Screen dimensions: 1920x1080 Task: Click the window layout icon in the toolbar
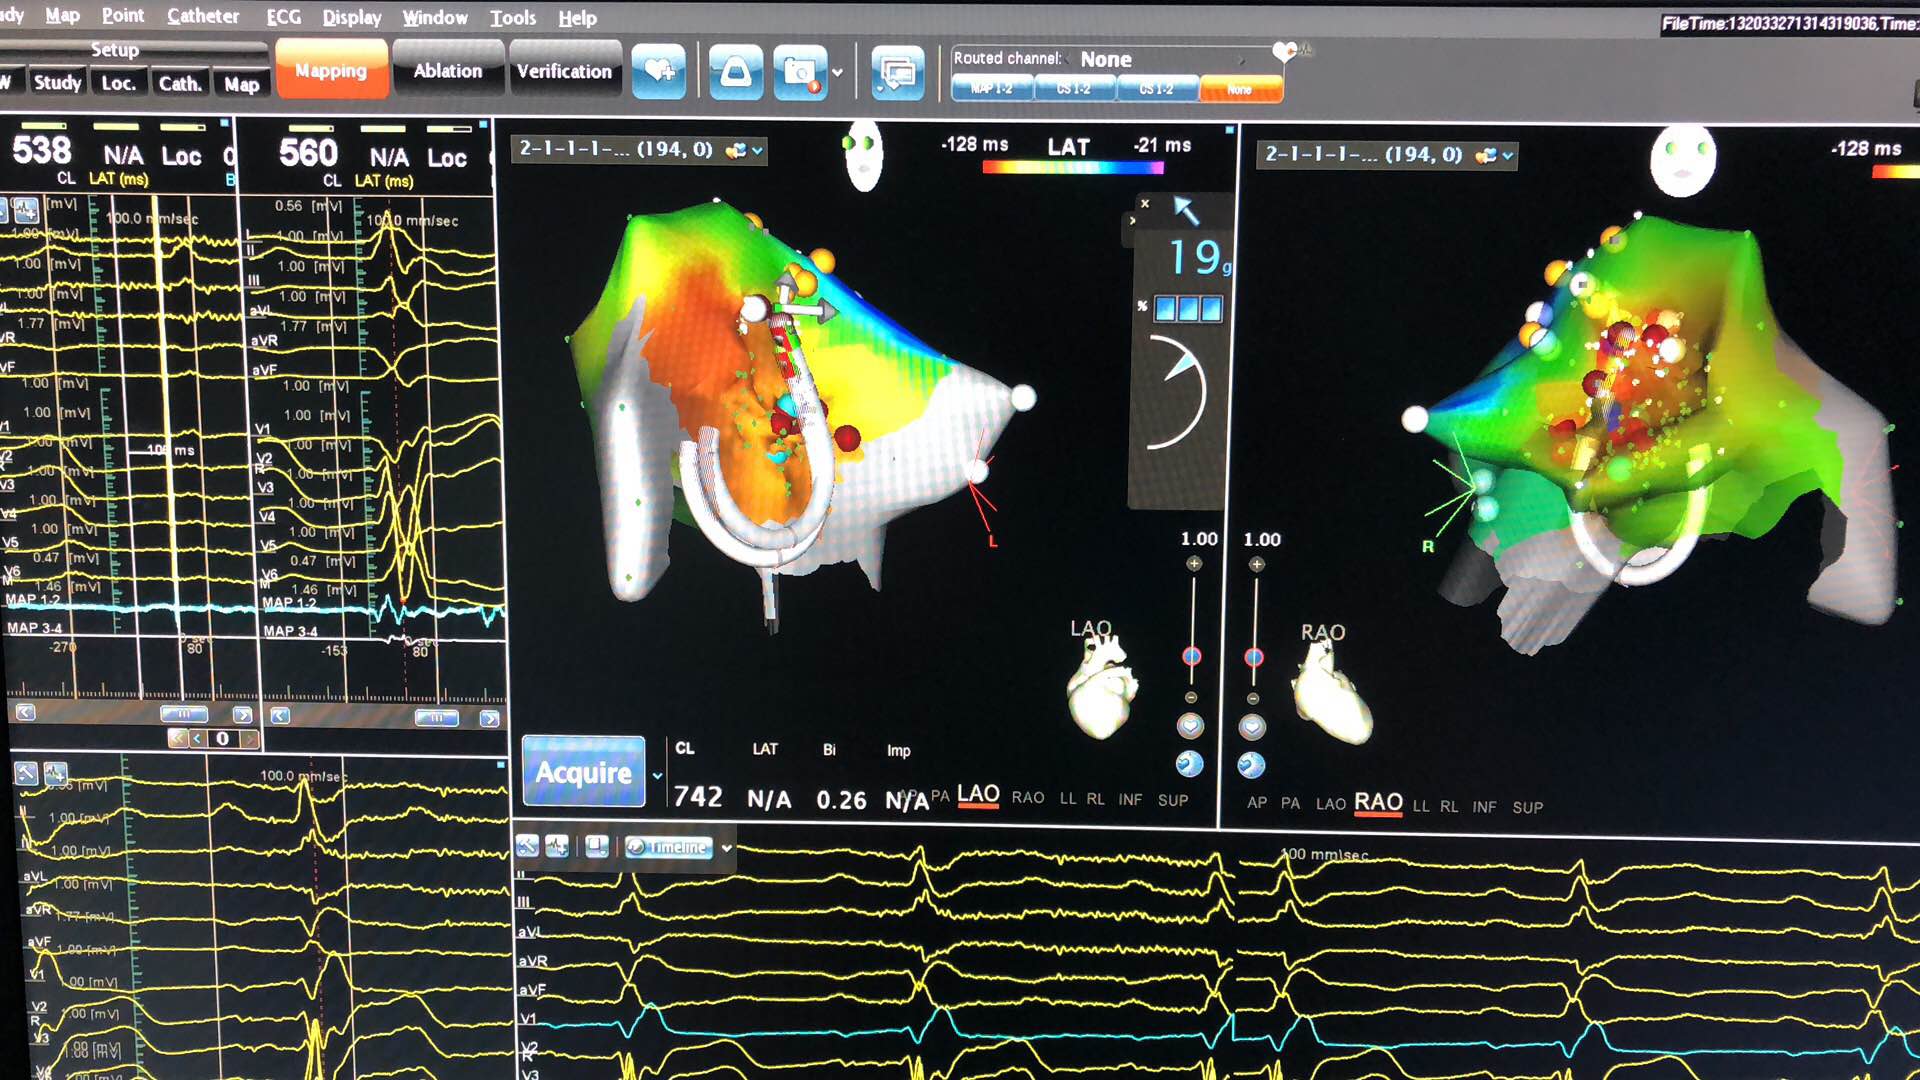pos(897,72)
